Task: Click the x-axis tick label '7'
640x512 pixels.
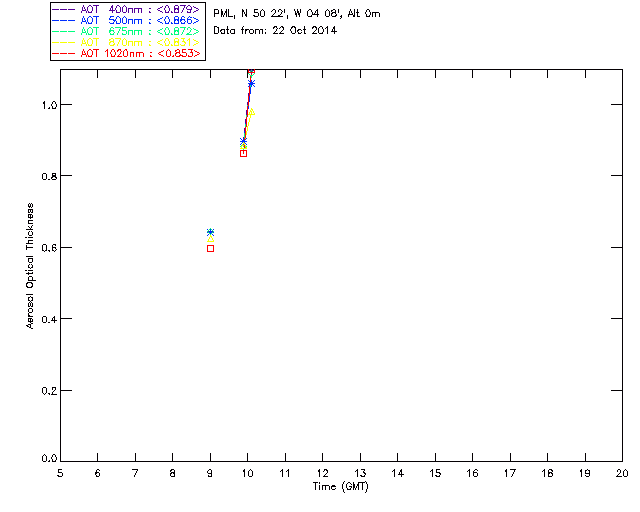Action: point(135,473)
